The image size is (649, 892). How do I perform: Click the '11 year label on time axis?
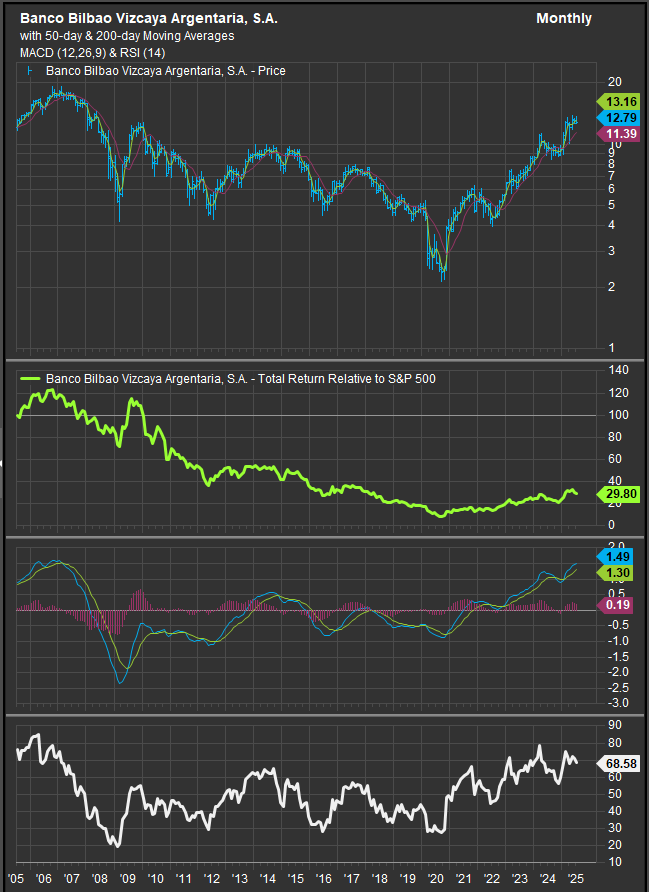[x=183, y=878]
